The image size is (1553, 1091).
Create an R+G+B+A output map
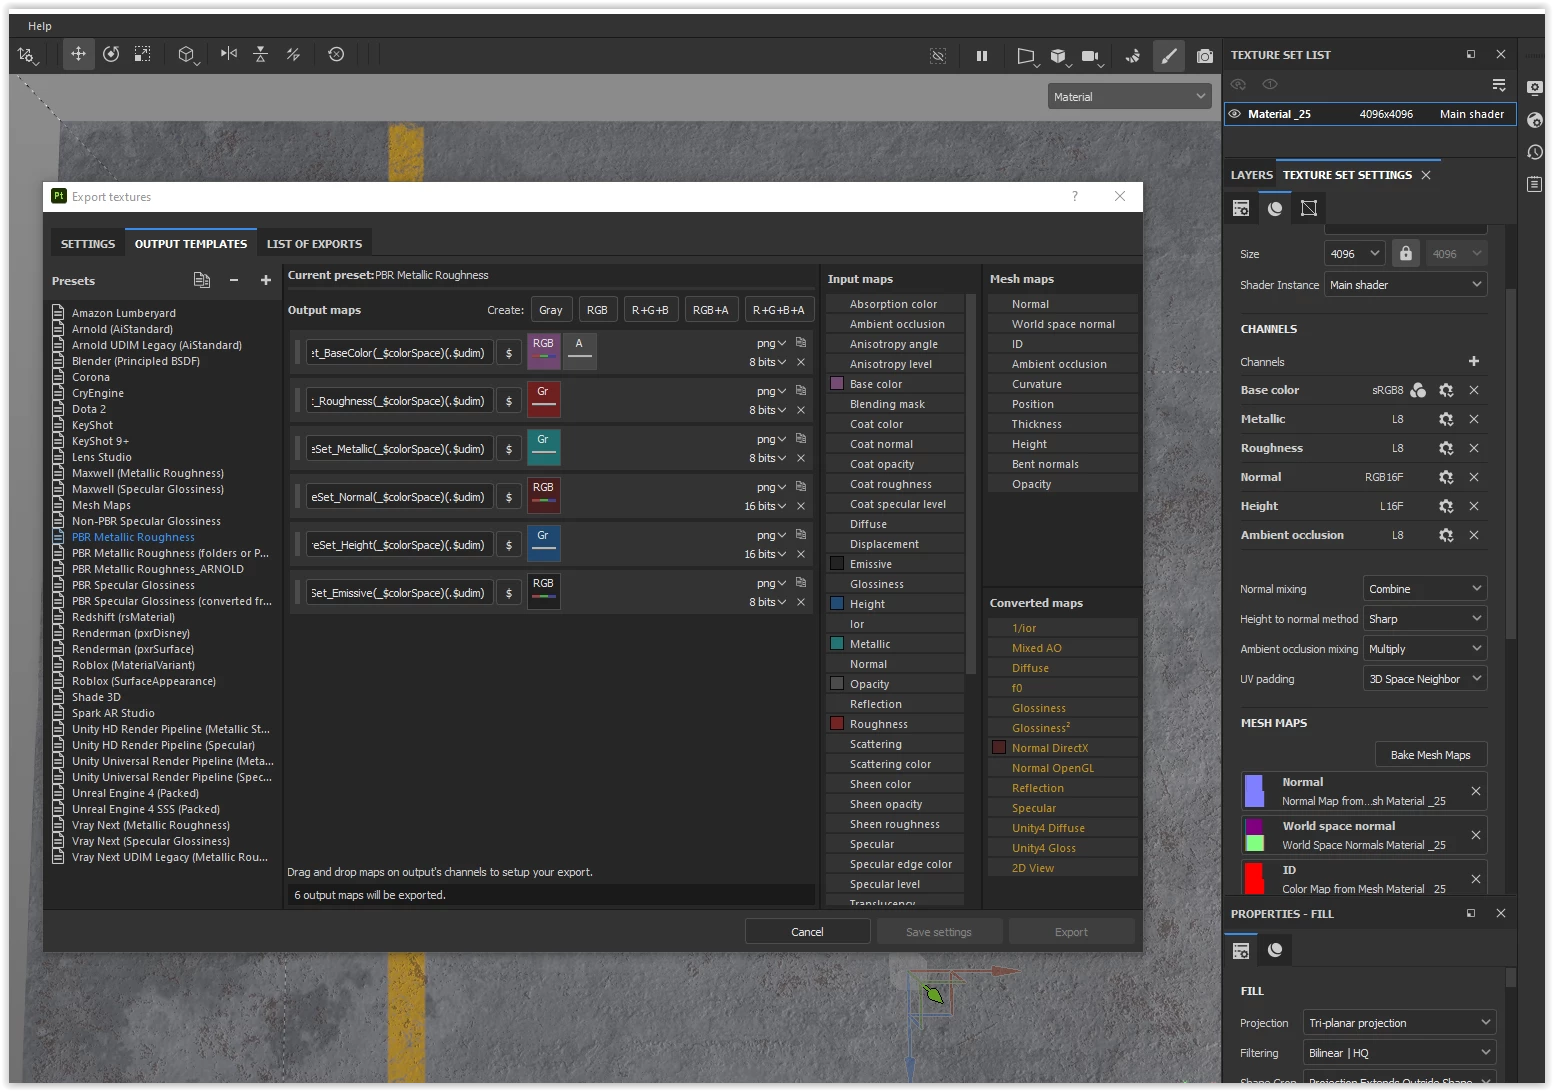pyautogui.click(x=778, y=310)
